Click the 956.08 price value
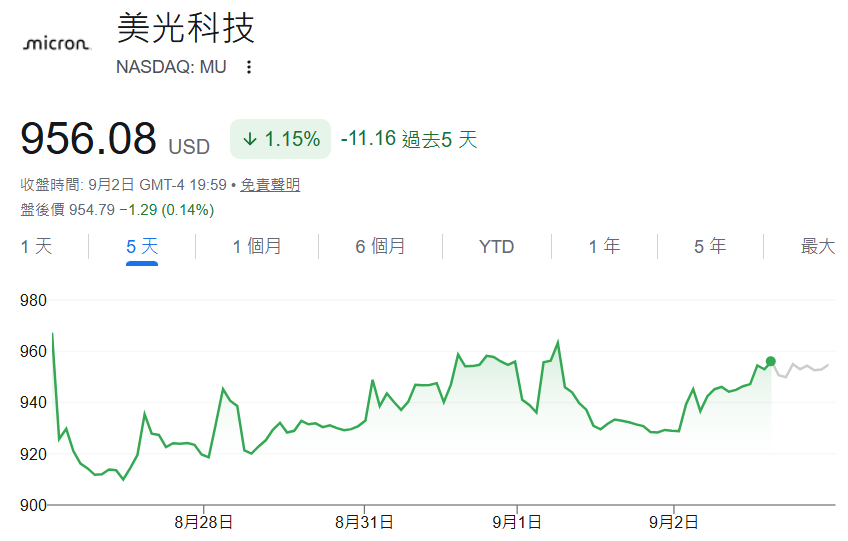Screen dimensions: 848x541 pyautogui.click(x=88, y=138)
